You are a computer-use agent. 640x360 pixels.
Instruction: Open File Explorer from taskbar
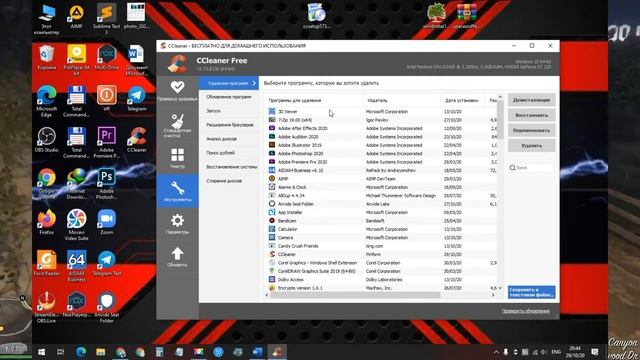pyautogui.click(x=100, y=352)
